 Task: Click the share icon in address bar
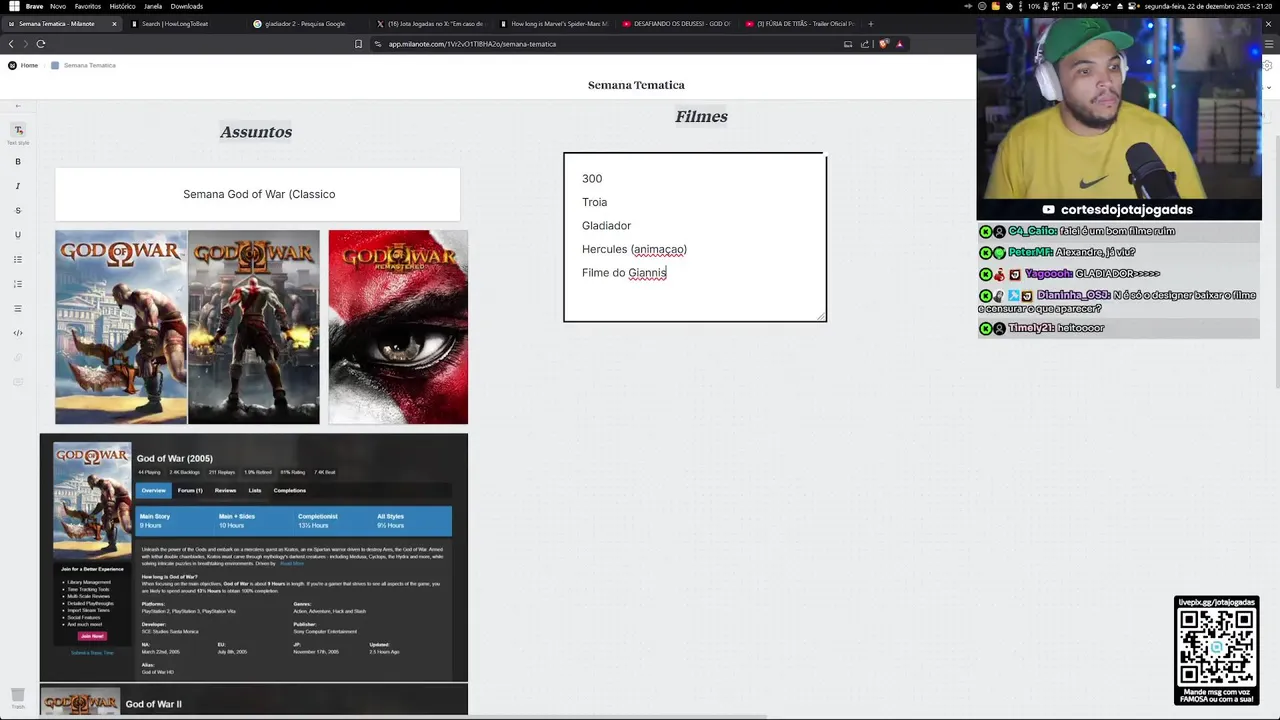[x=865, y=44]
